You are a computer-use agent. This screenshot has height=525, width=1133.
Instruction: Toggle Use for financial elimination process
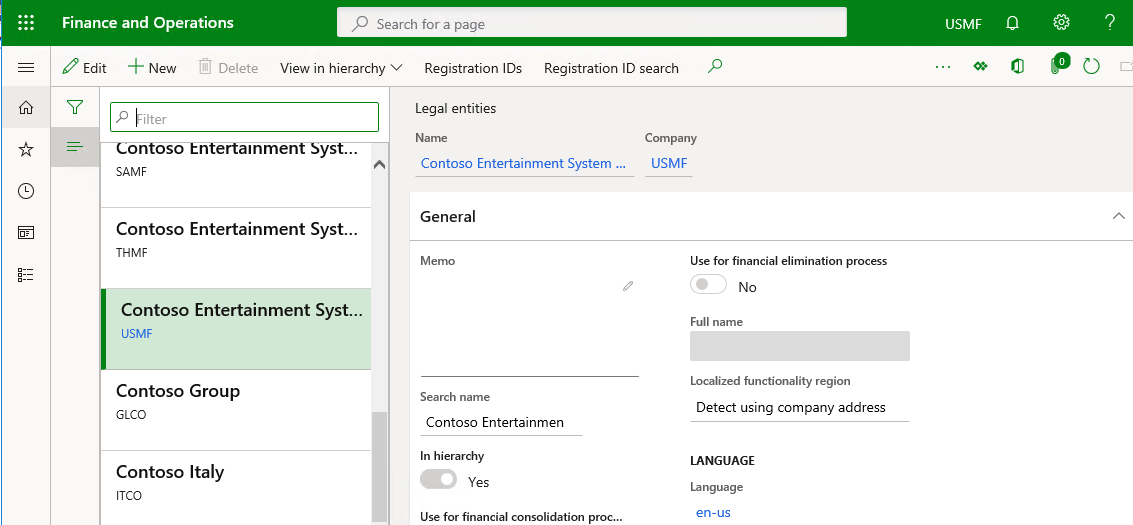coord(709,286)
